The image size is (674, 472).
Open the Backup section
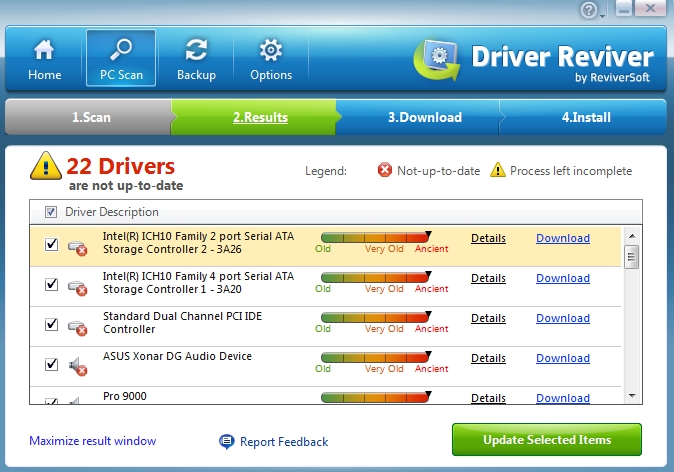(196, 59)
